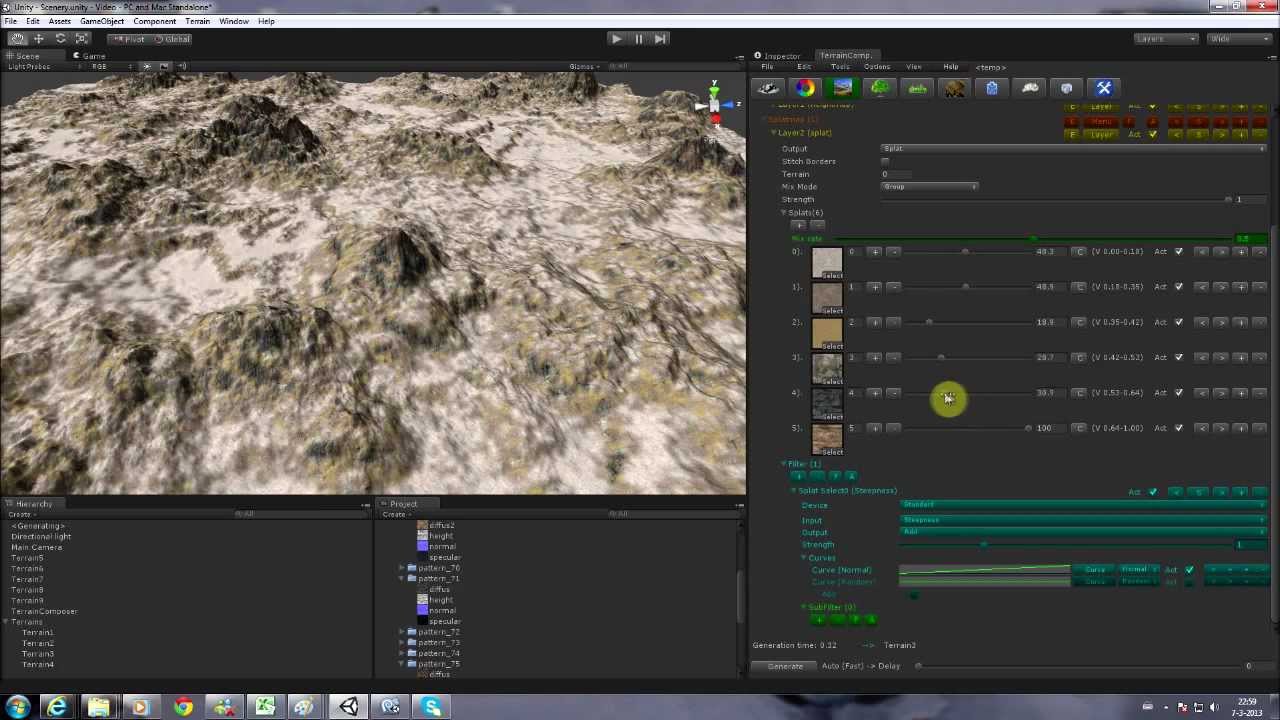Click the Generate button

[x=785, y=666]
